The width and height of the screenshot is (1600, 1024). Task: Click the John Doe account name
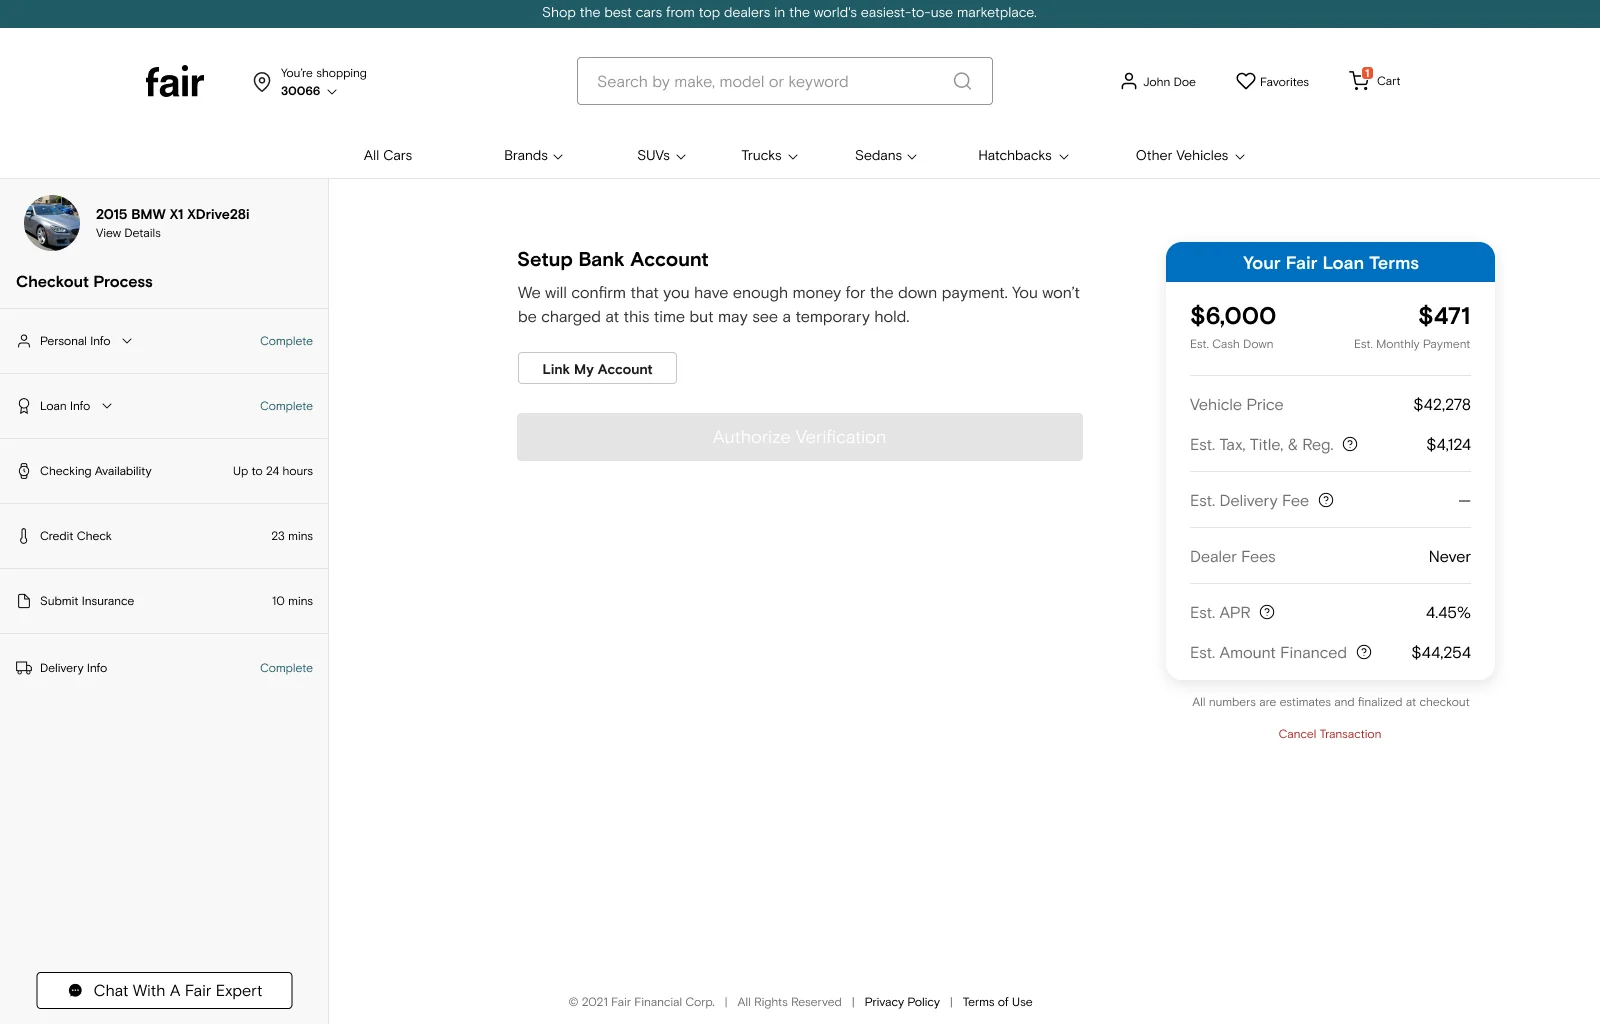1169,82
